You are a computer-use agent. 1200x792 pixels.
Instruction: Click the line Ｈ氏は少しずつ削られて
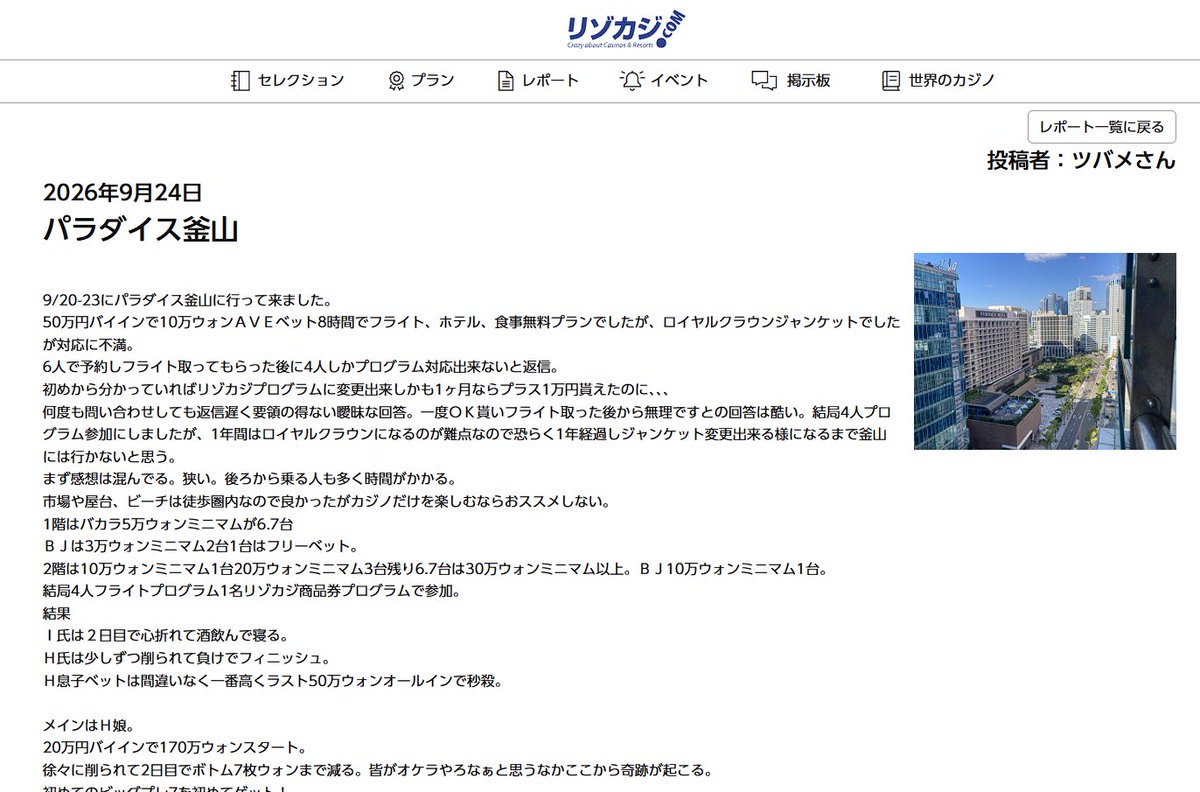click(x=186, y=658)
